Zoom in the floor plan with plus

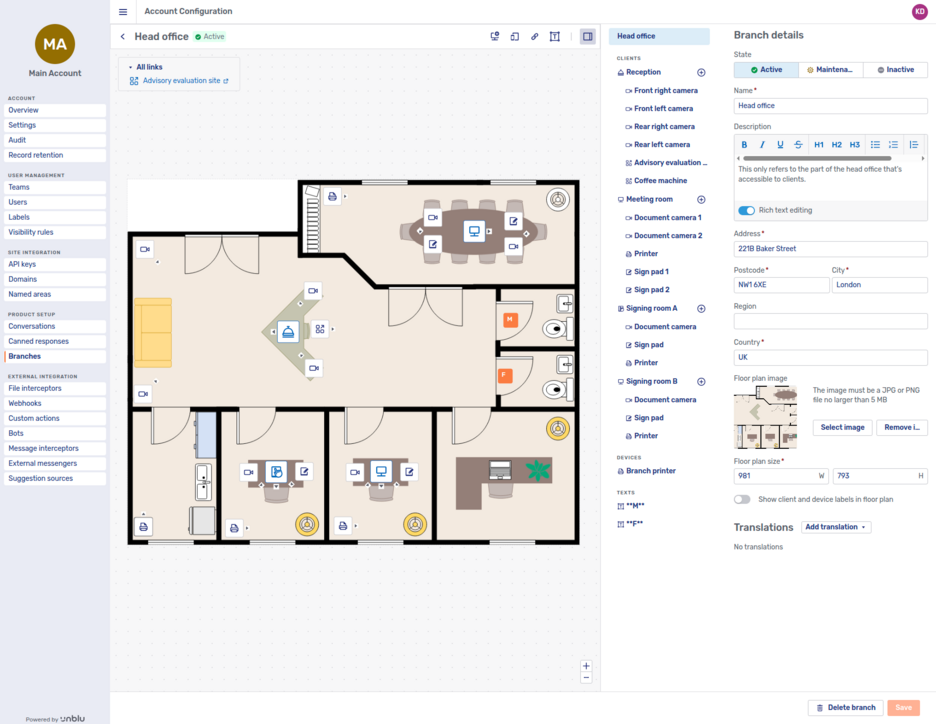tap(586, 666)
